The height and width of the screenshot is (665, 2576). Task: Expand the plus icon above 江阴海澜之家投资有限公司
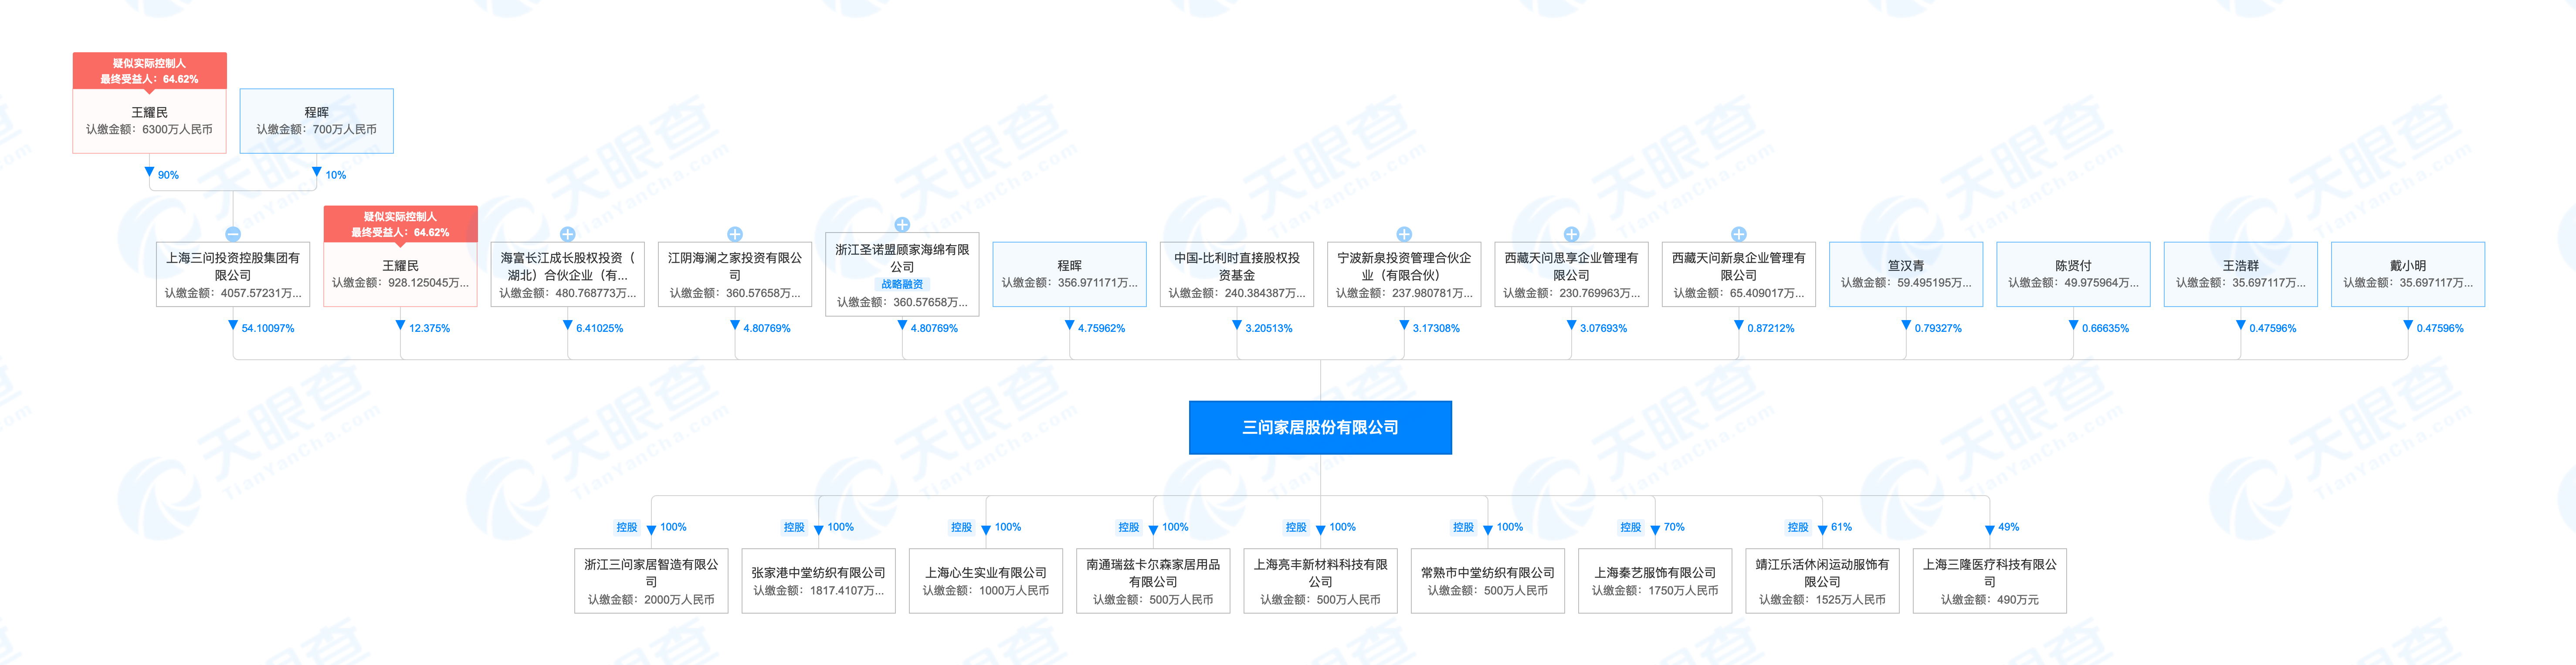[735, 234]
